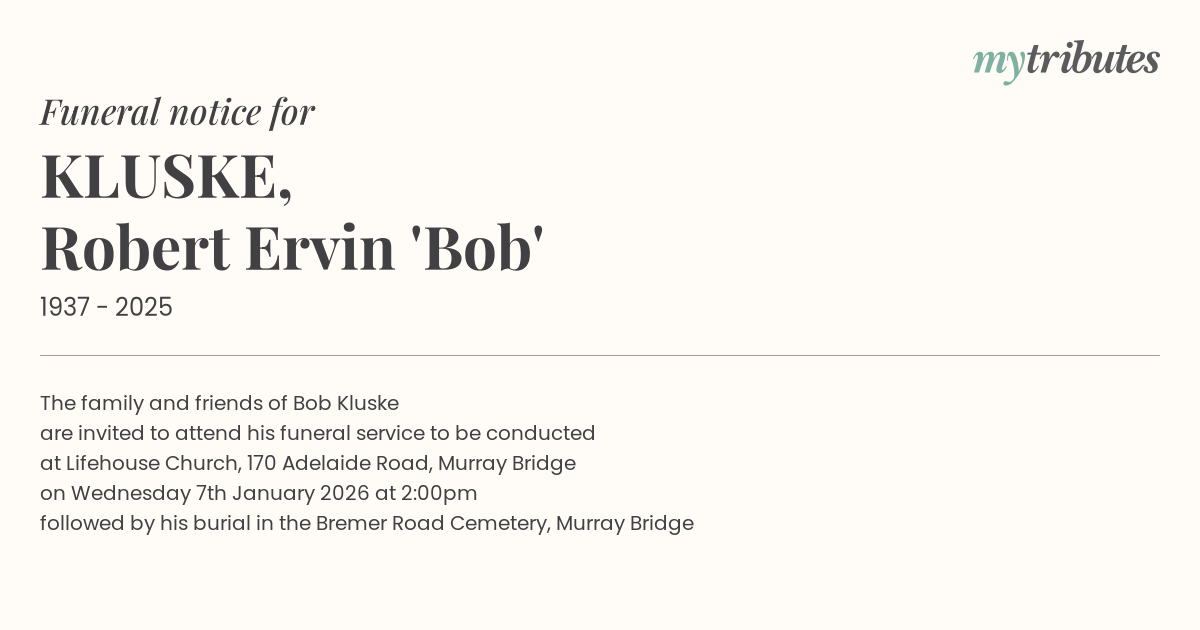Screen dimensions: 1200x630
Task: Click the horizontal divider line
Action: 600,355
